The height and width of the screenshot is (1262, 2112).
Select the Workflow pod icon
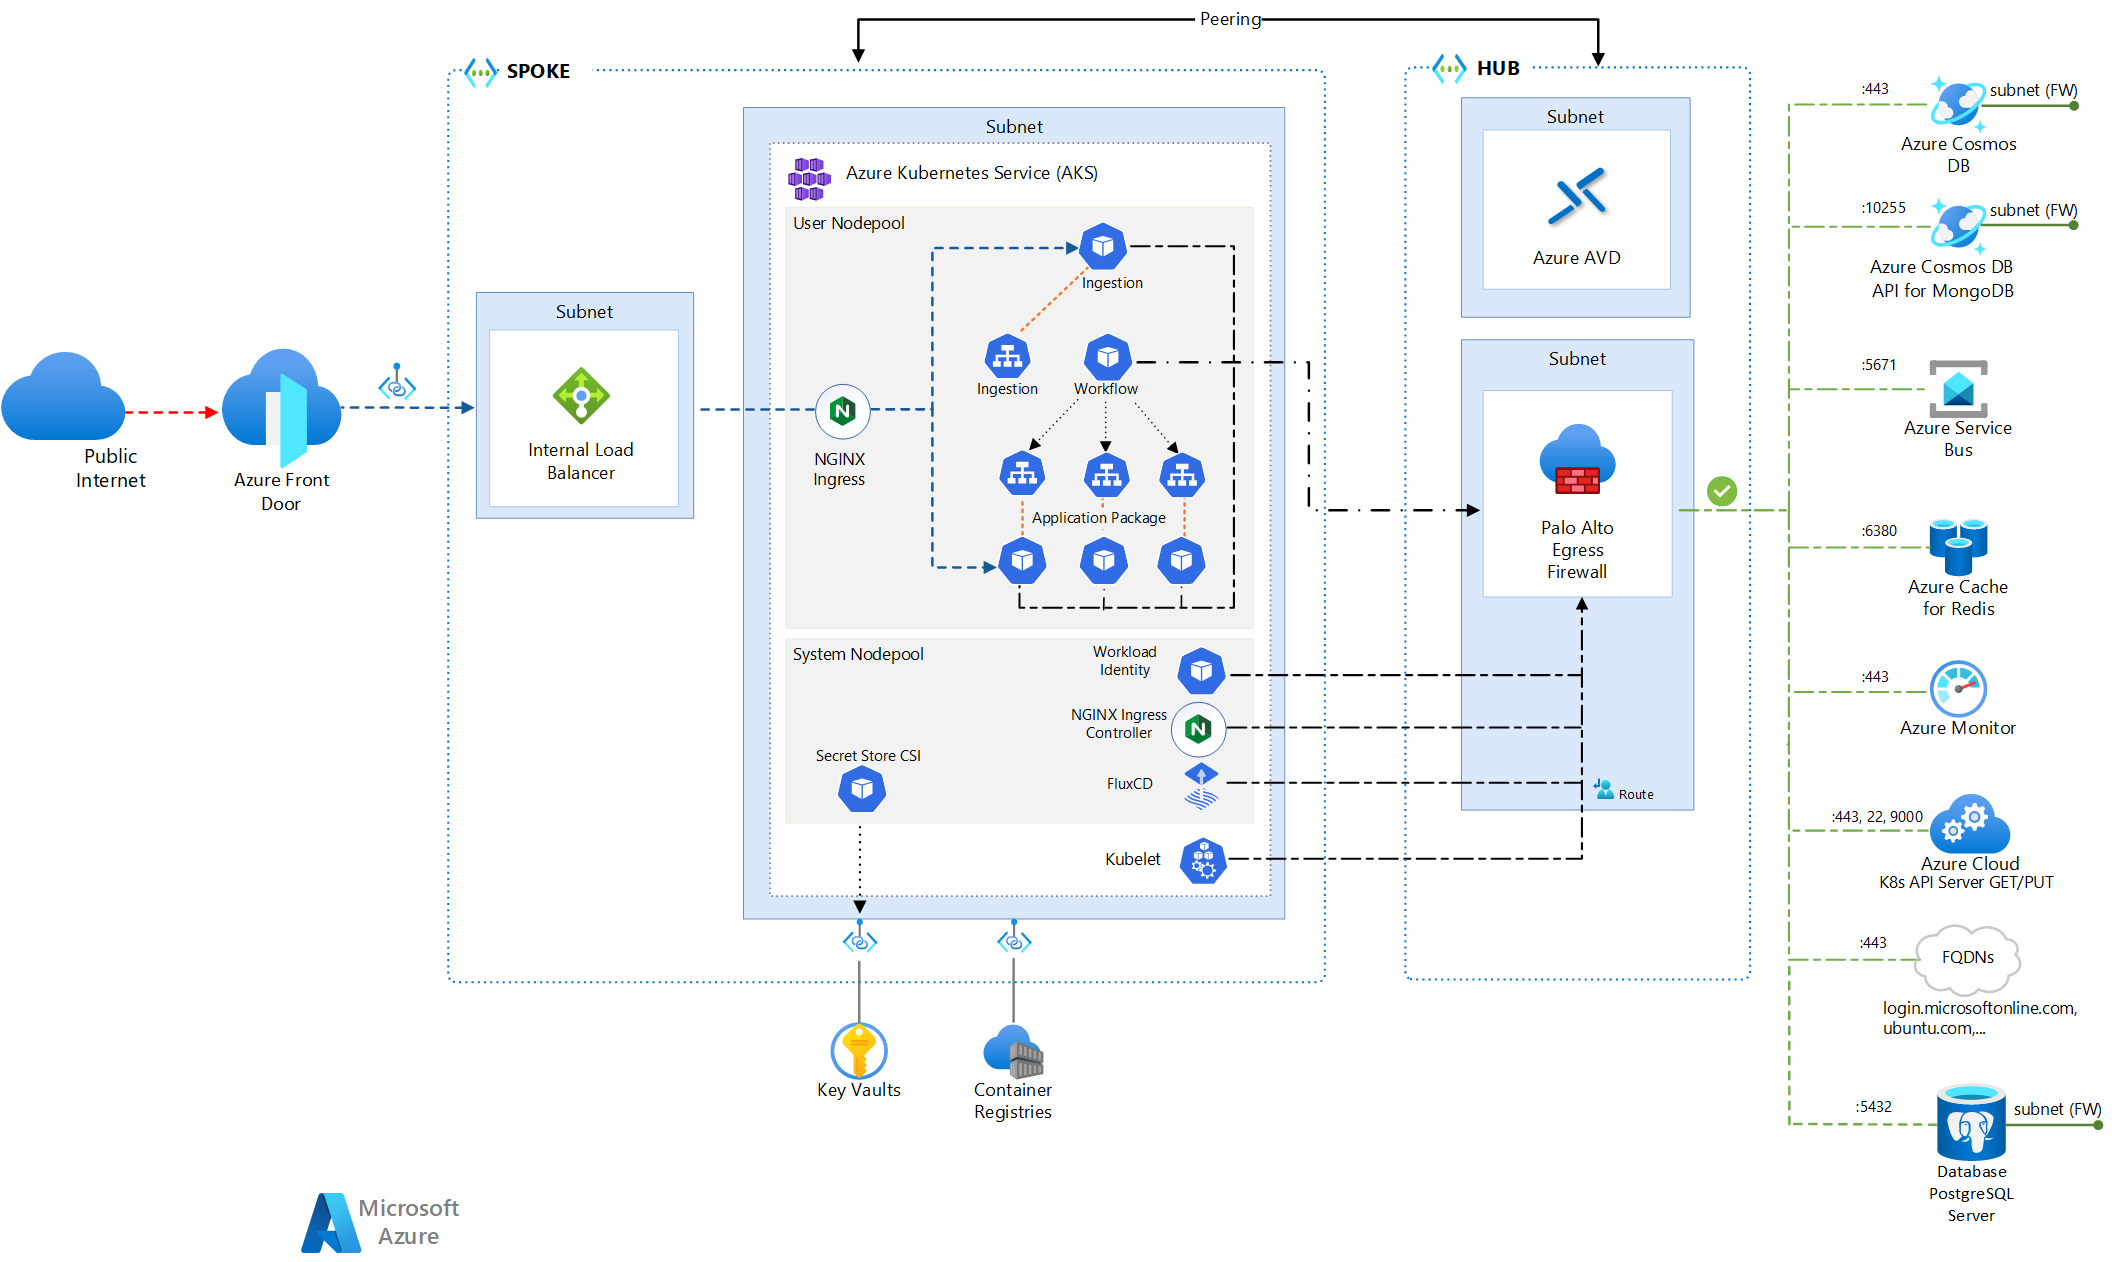coord(1108,356)
